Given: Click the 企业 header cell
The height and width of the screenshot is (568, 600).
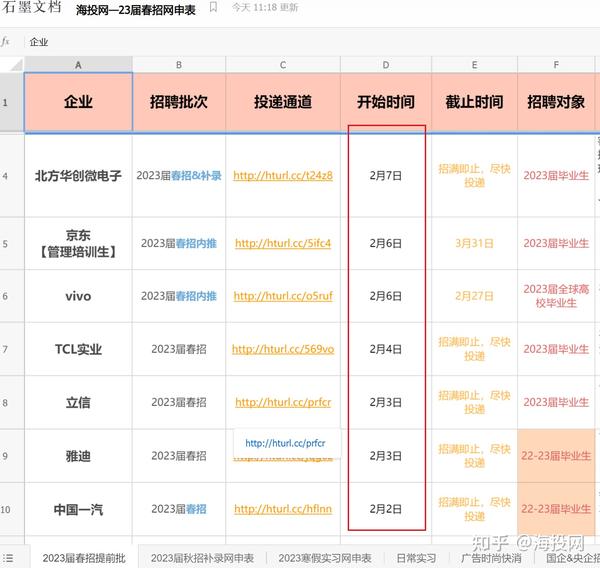Looking at the screenshot, I should pyautogui.click(x=78, y=102).
